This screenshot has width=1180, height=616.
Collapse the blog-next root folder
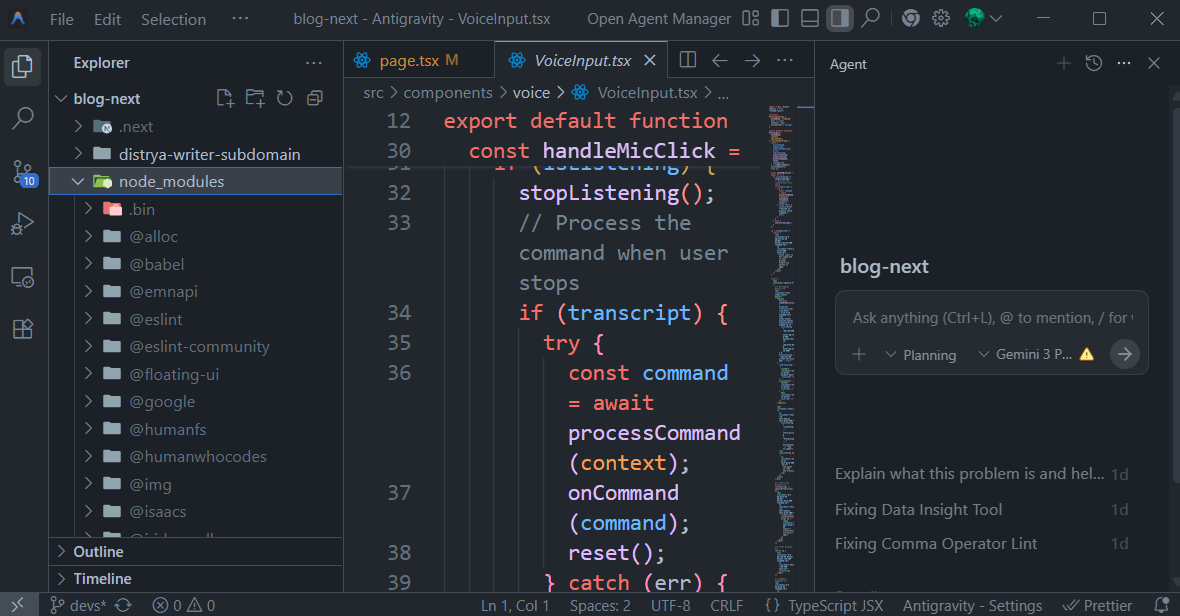click(62, 99)
